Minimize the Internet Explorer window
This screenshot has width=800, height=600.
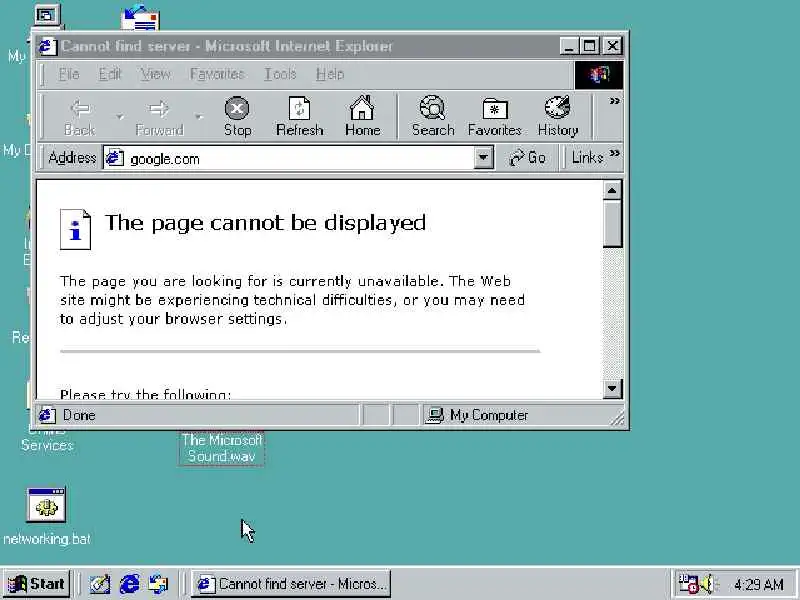point(569,46)
